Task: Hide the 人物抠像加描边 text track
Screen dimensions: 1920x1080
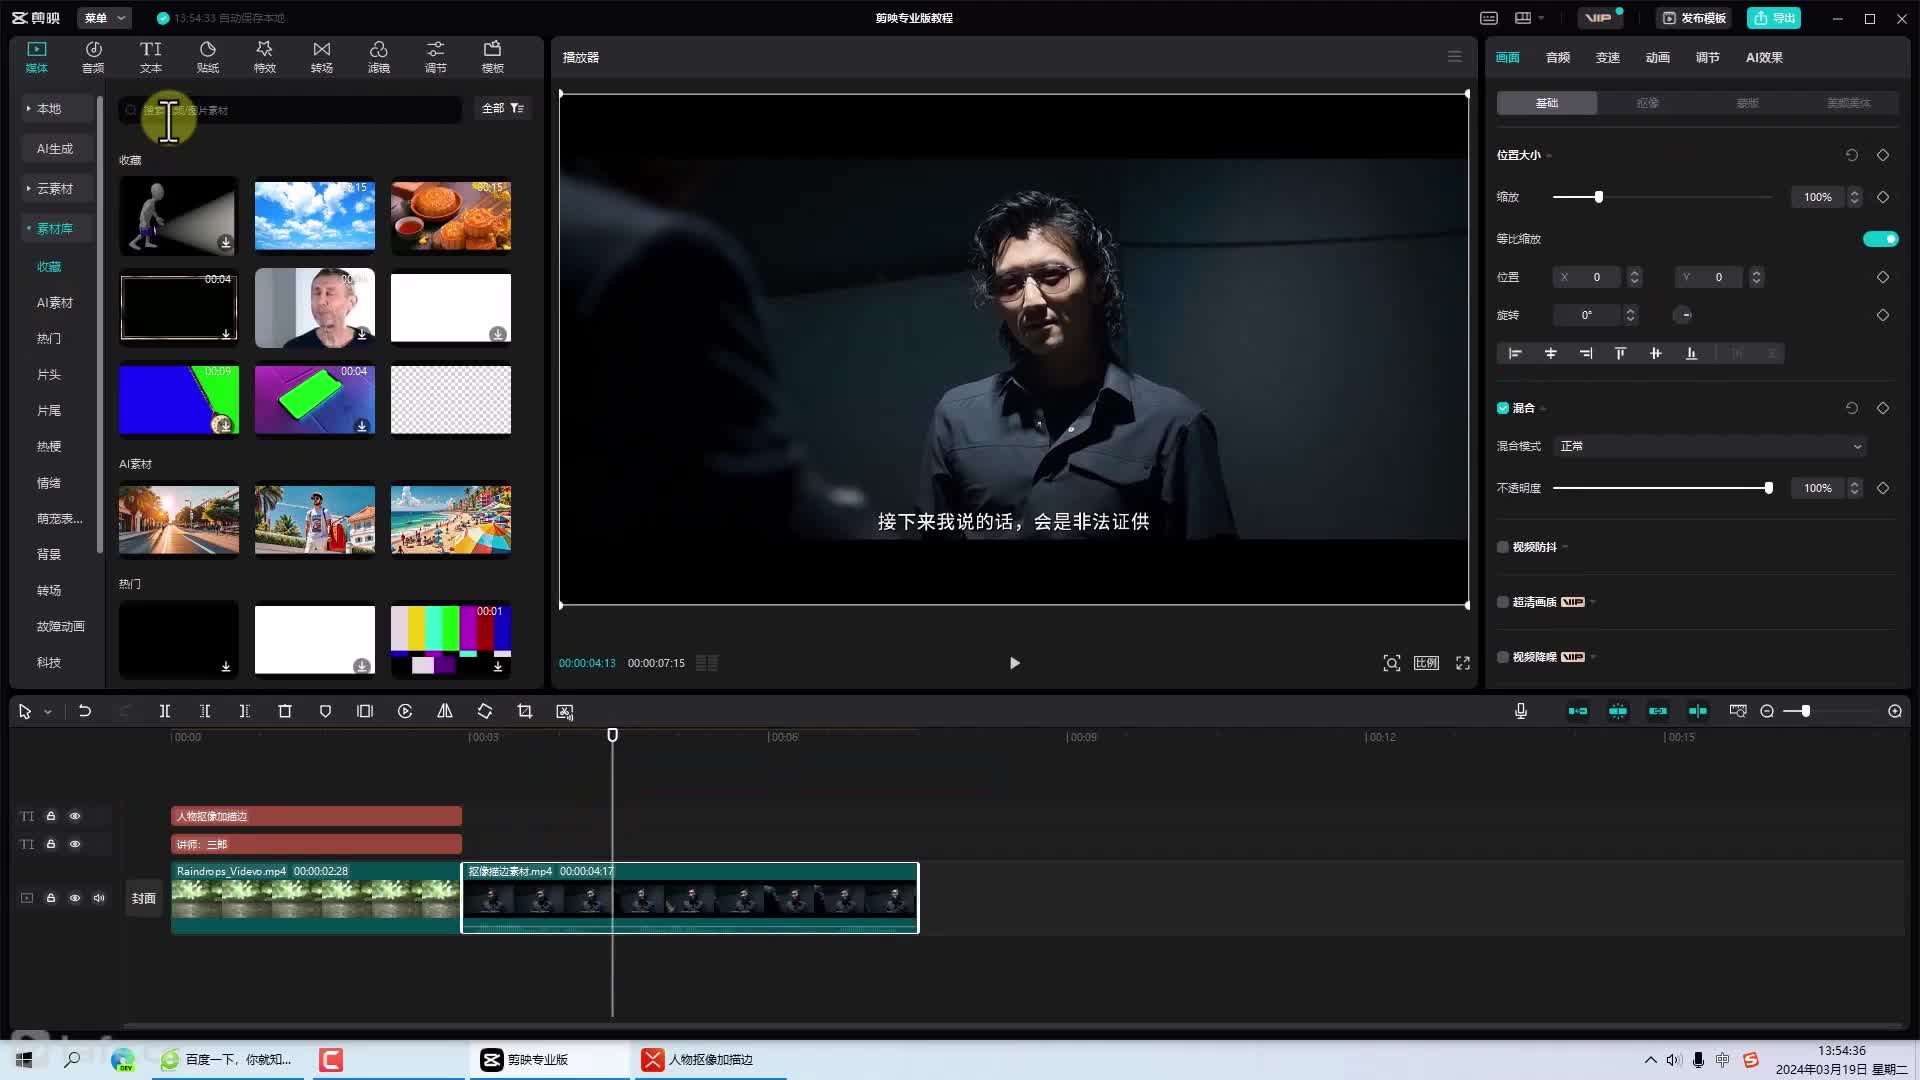Action: click(x=75, y=816)
